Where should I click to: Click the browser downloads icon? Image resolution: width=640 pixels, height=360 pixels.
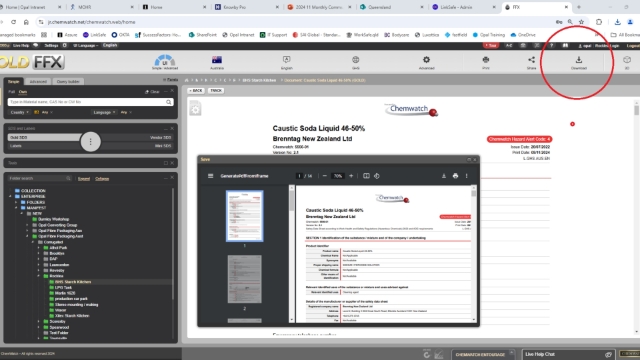[617, 22]
